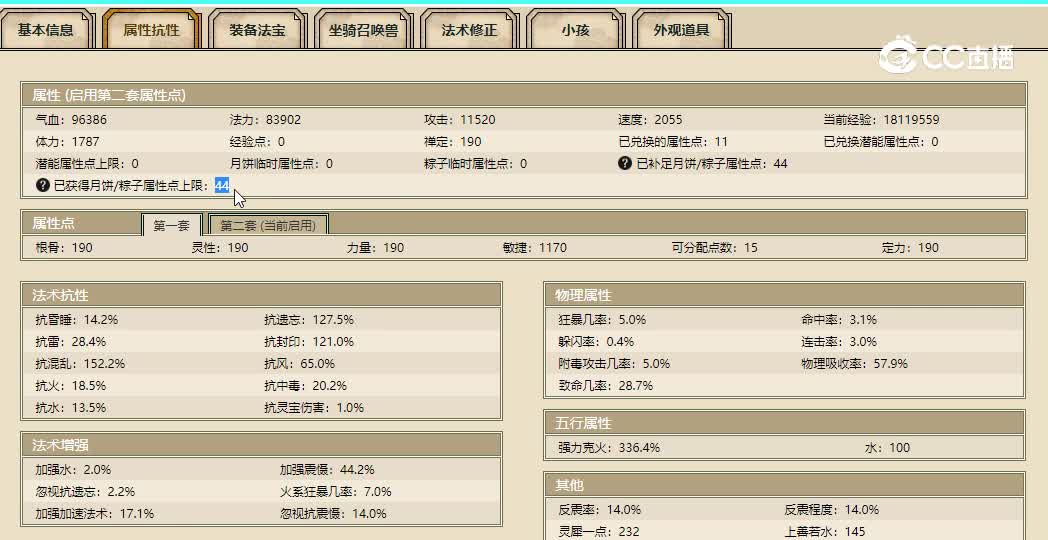Click the 躲闪率：0.4% entry
The image size is (1048, 540).
[x=596, y=342]
